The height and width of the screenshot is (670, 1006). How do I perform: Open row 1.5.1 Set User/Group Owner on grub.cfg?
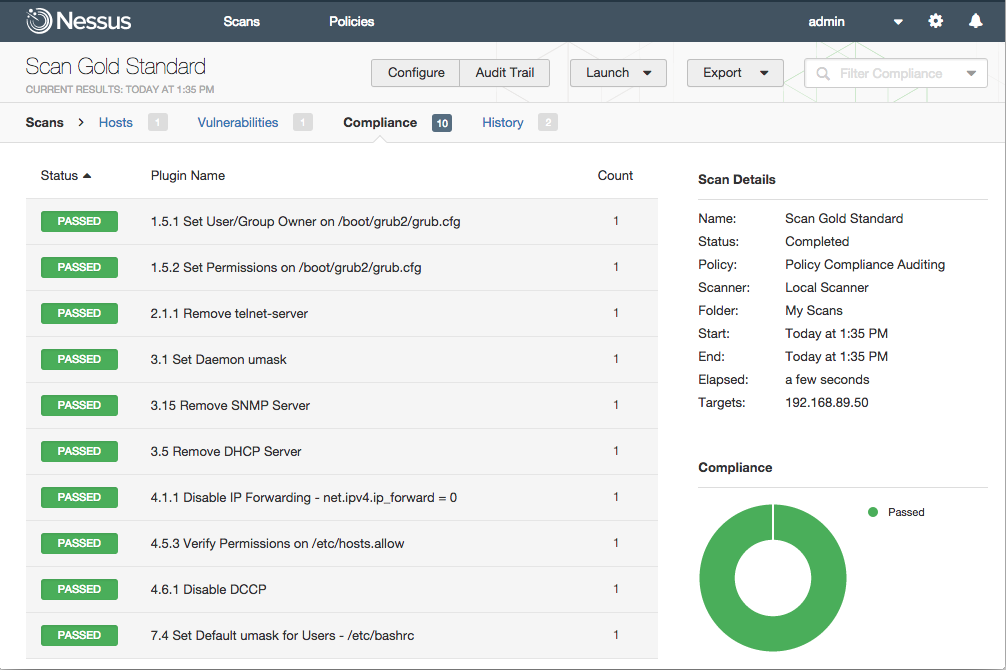(342, 221)
